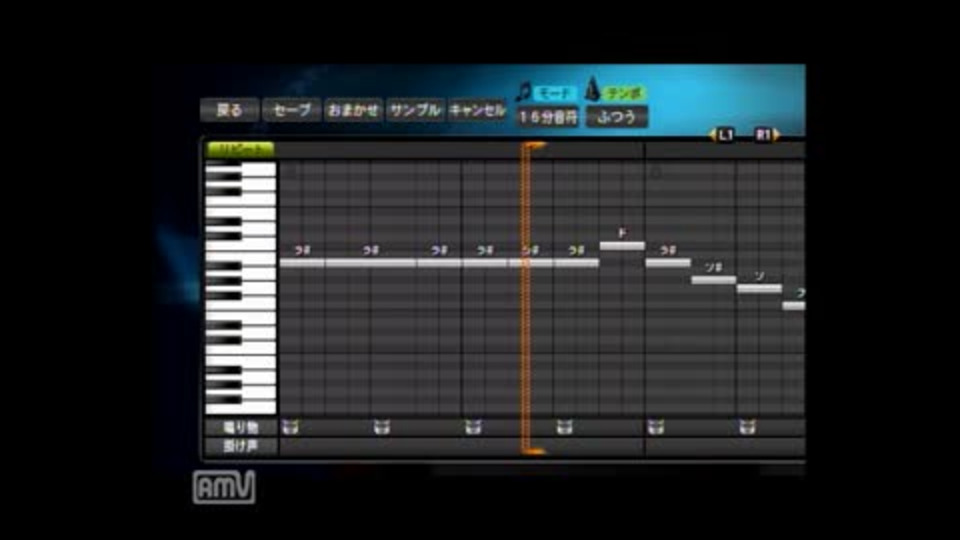The width and height of the screenshot is (960, 540).
Task: Click the metronome tempo icon
Action: tap(591, 89)
